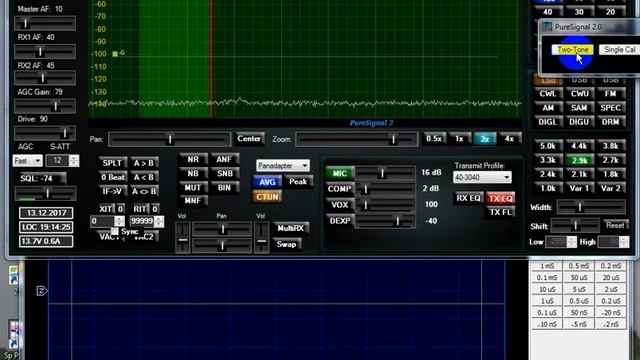Enable the SNB button

tap(224, 173)
